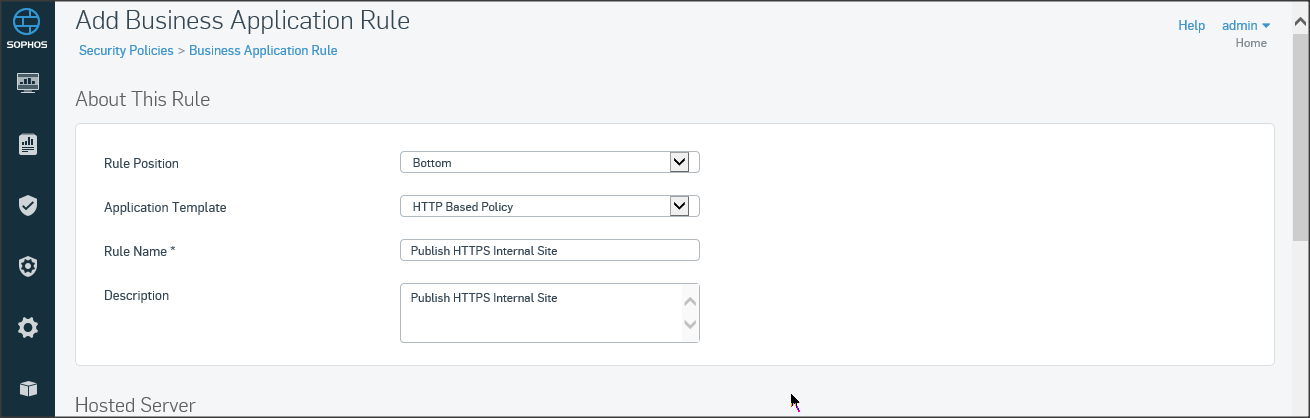Open the cube objects sidebar icon

point(28,388)
